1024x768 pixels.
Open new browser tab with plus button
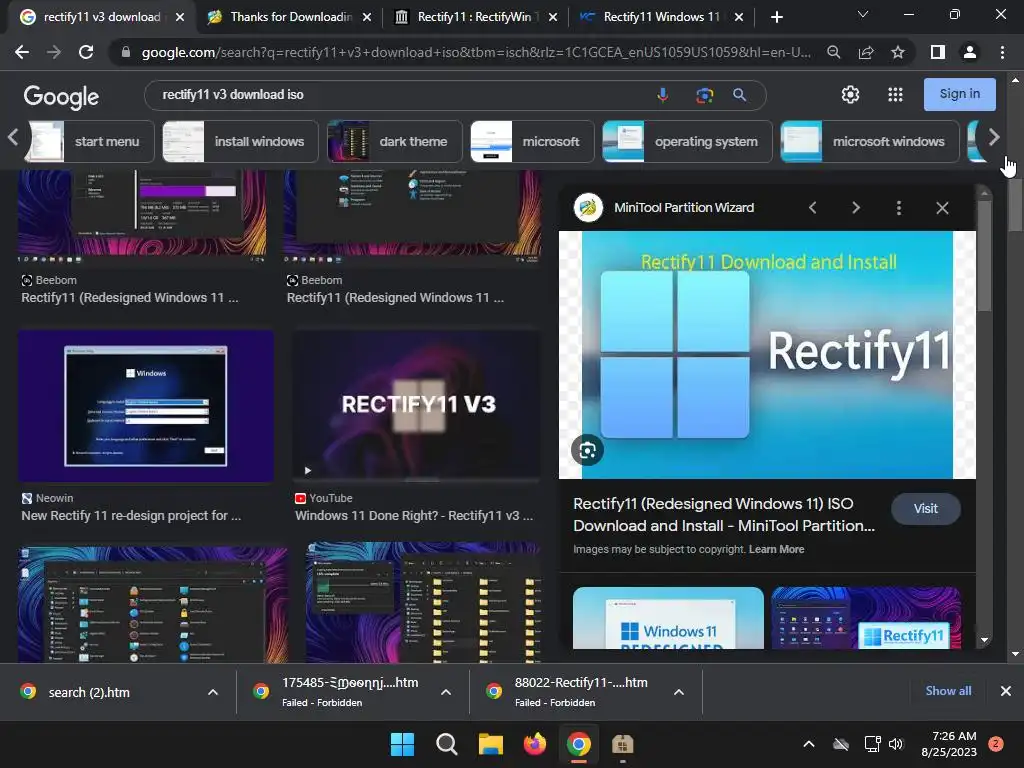click(x=776, y=17)
